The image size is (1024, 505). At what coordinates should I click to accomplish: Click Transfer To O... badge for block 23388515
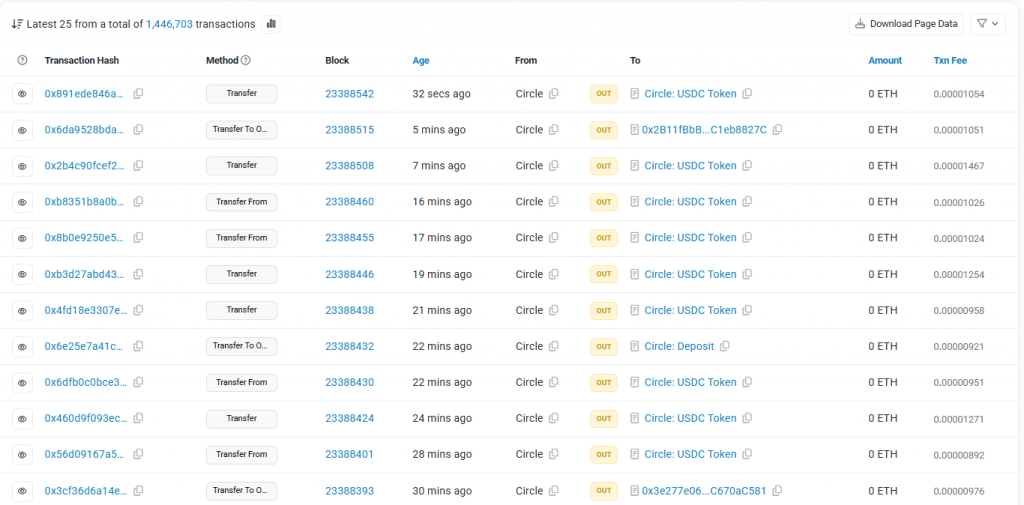click(x=242, y=130)
